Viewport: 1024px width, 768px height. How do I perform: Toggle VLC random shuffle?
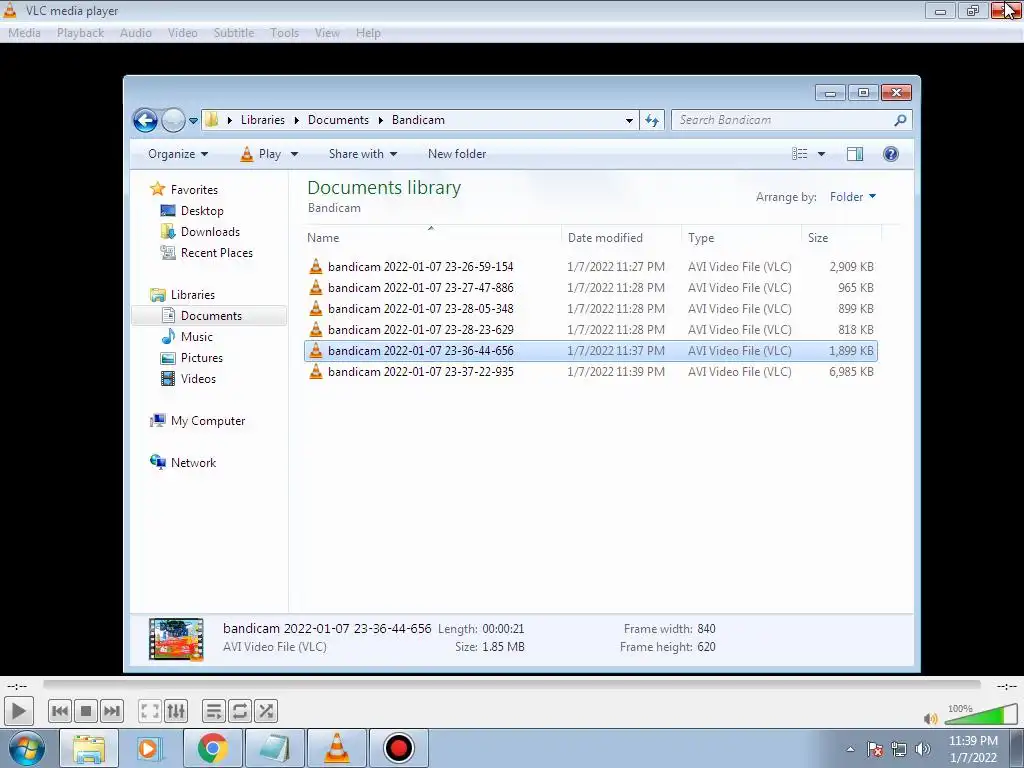266,711
